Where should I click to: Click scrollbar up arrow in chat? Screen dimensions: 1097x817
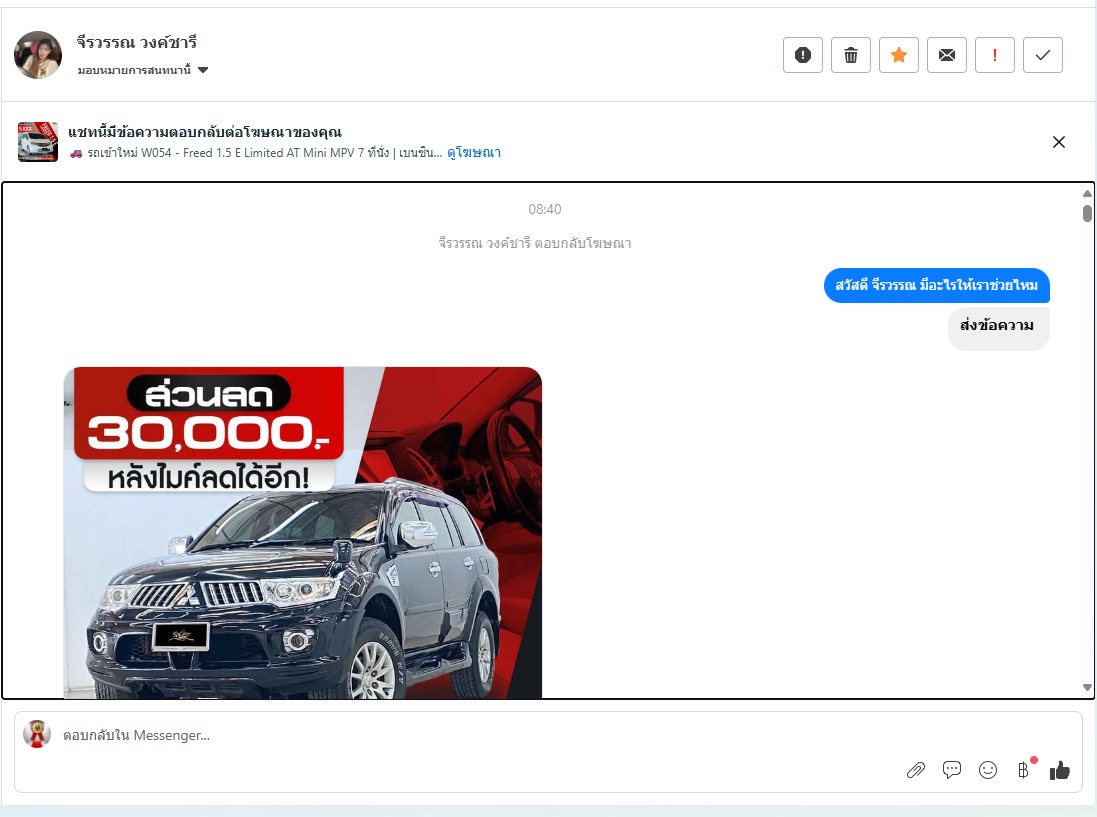pos(1087,194)
